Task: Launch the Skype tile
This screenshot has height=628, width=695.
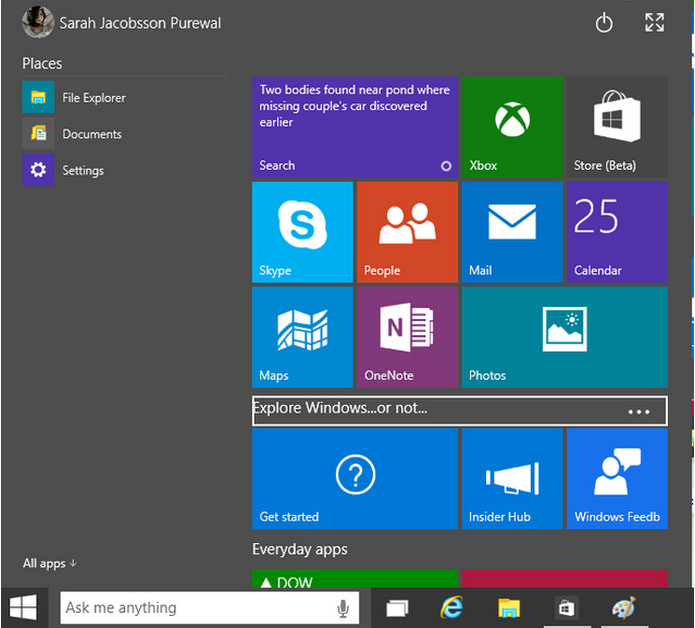Action: tap(302, 232)
